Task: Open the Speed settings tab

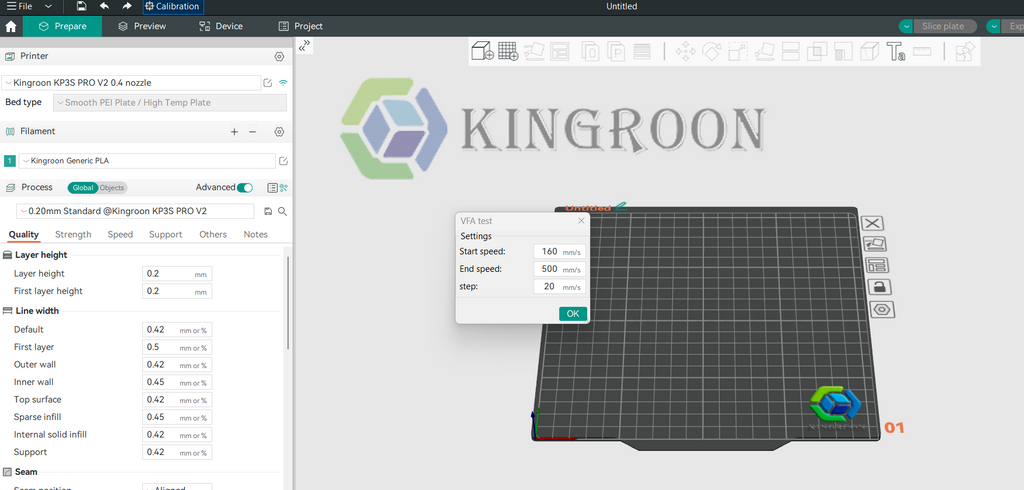Action: pos(120,235)
